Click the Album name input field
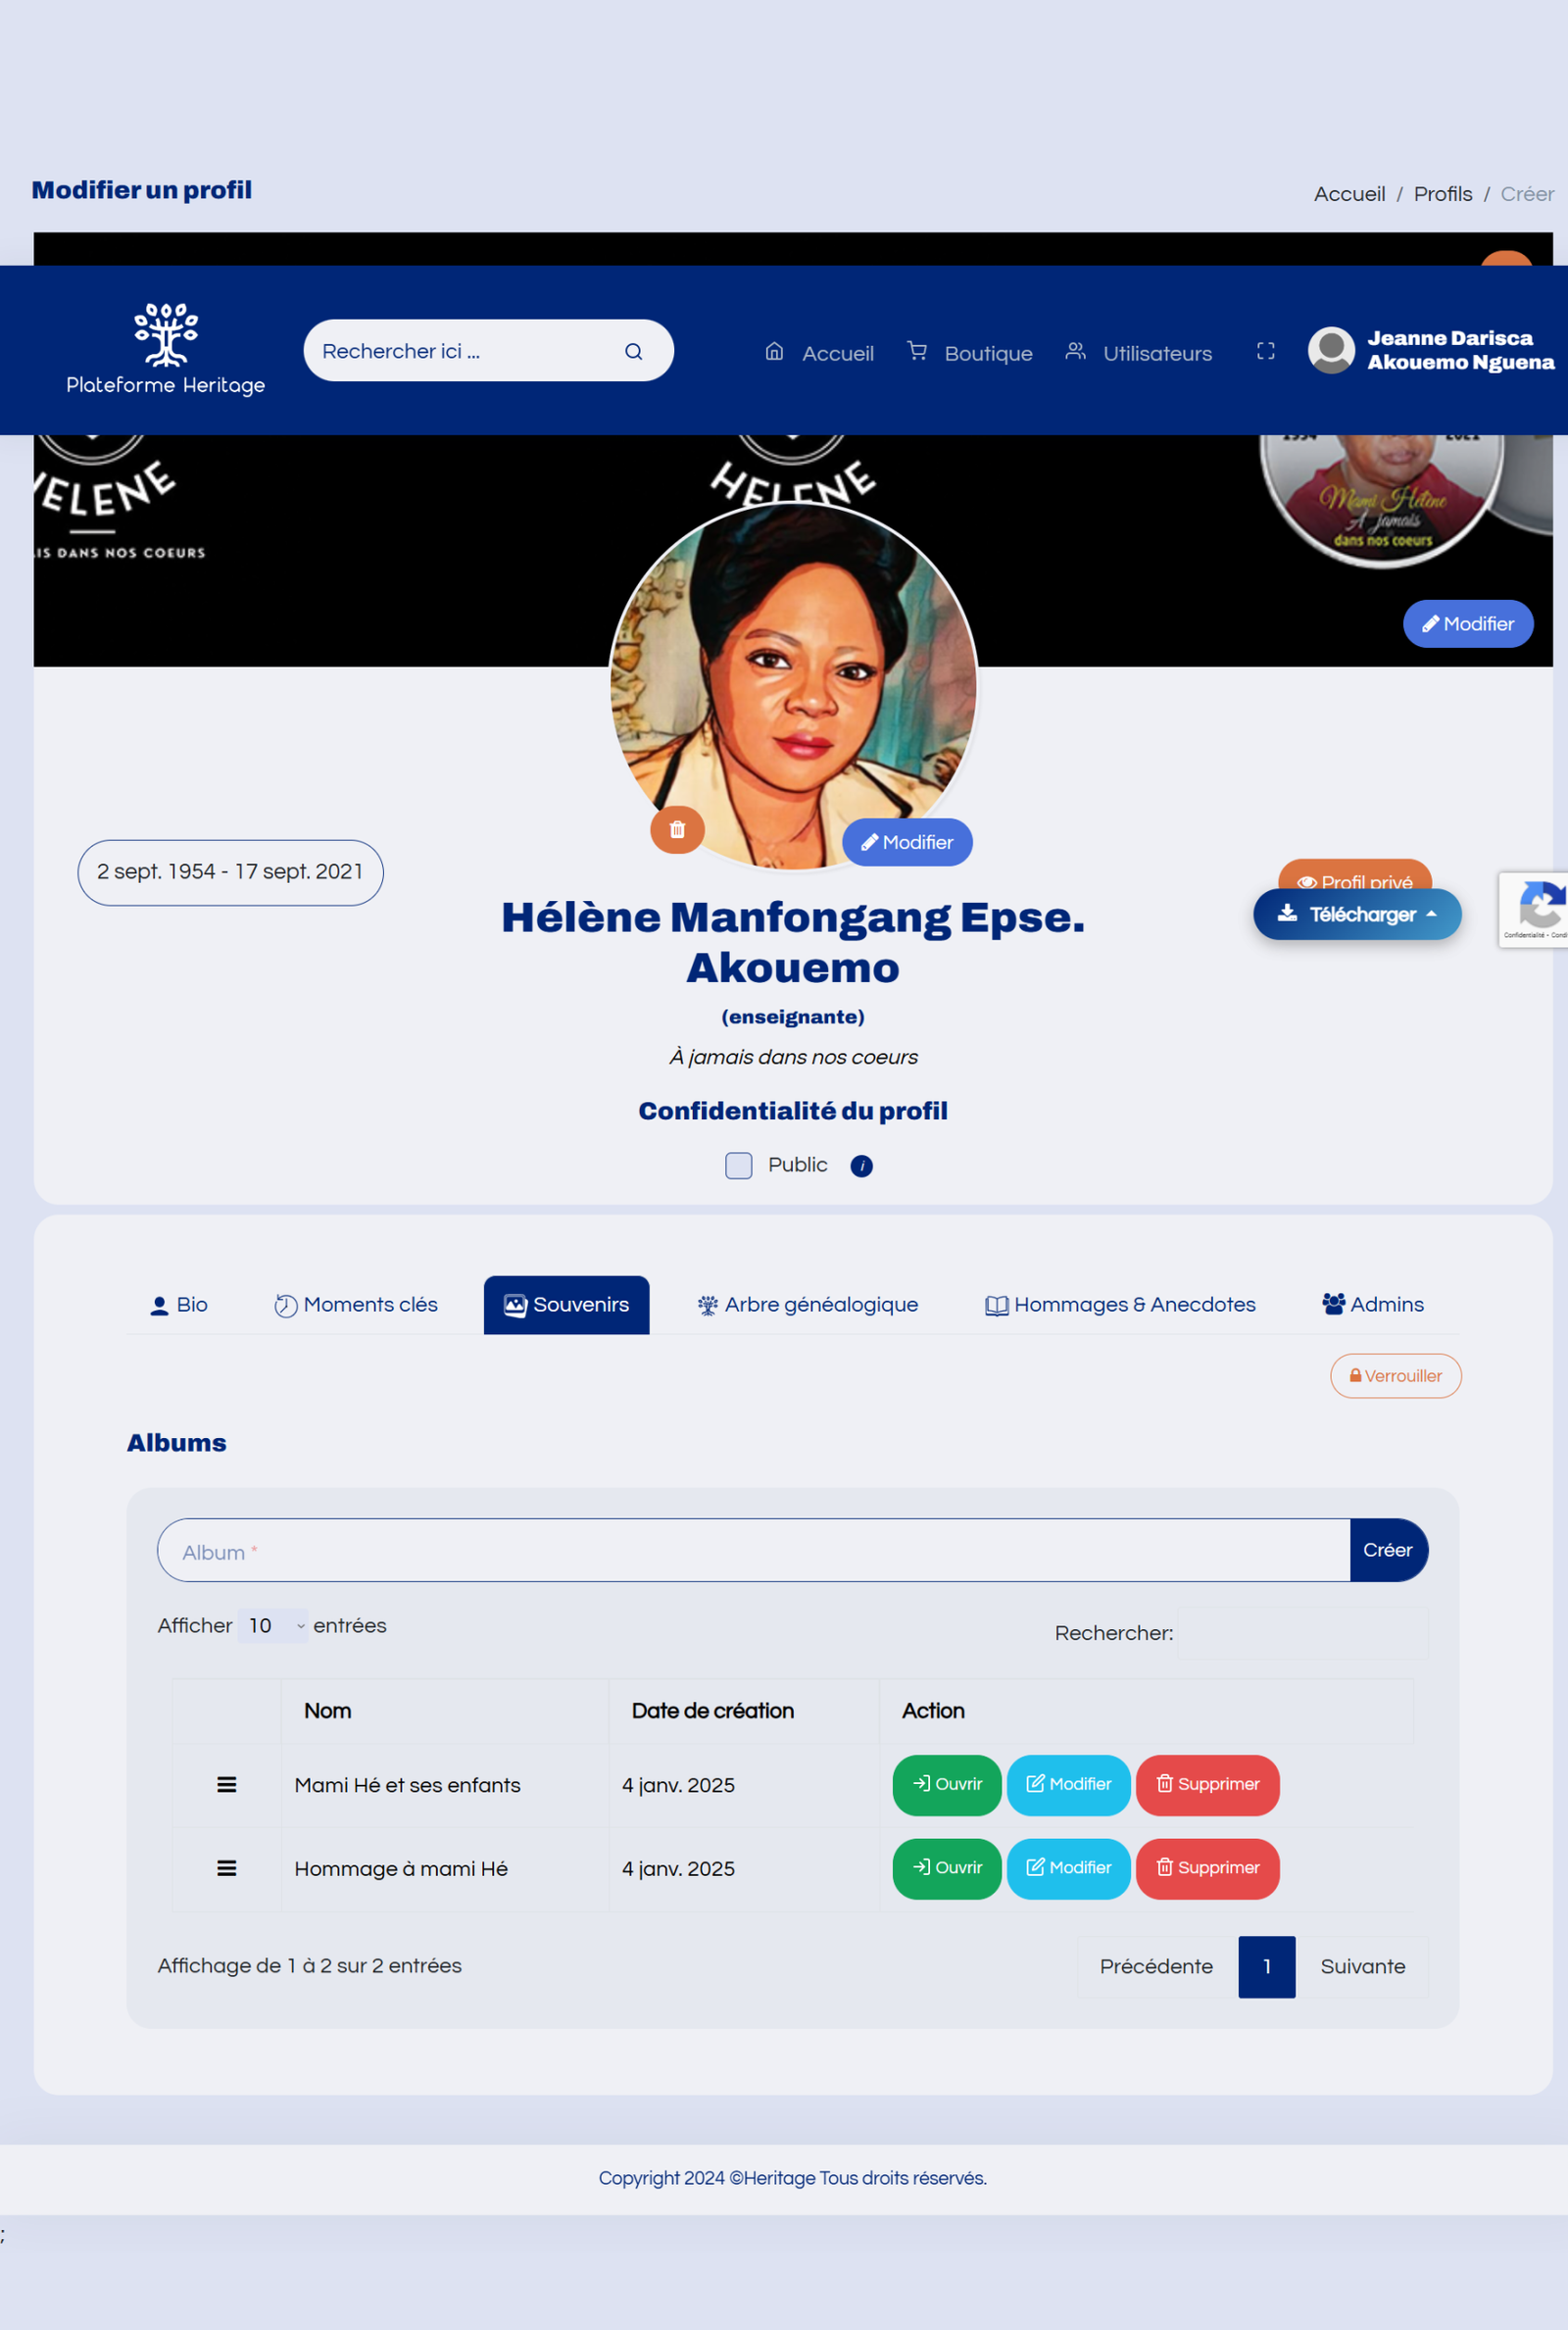 click(x=754, y=1550)
